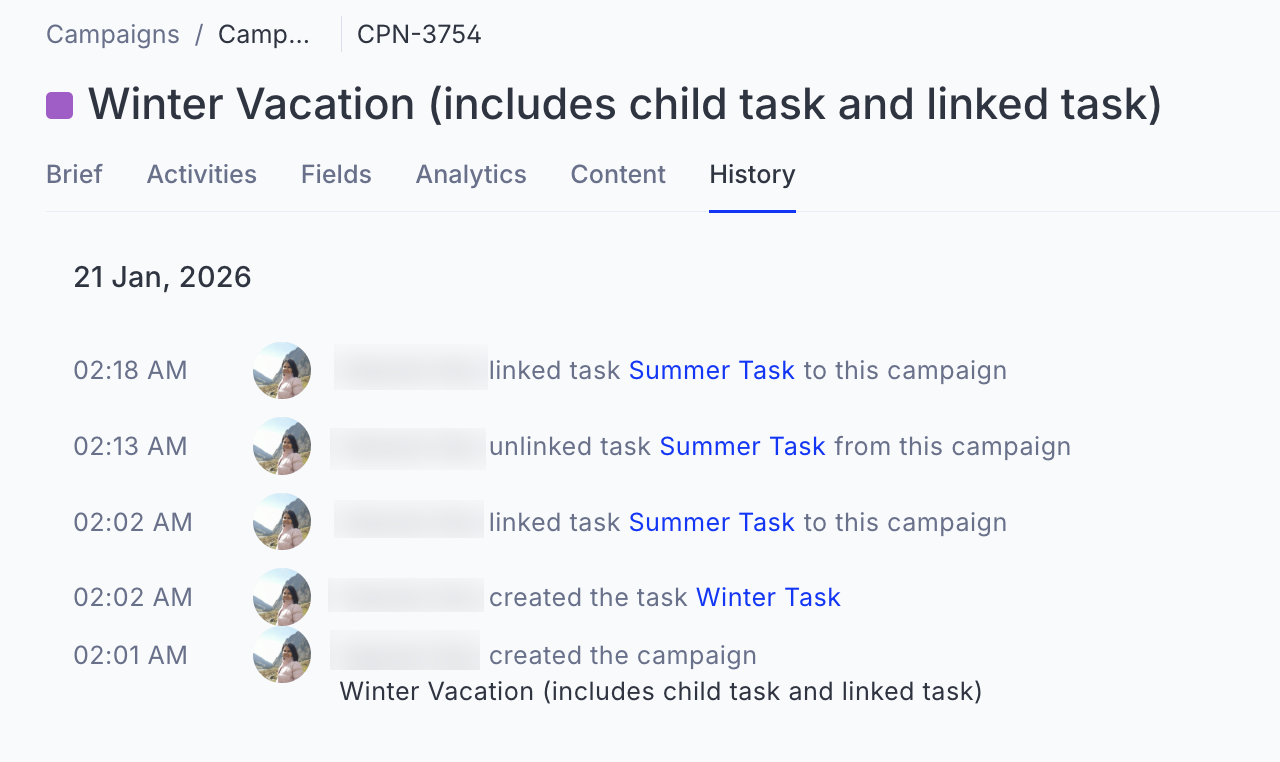
Task: Click the avatar beside the Winter Task entry
Action: (282, 597)
